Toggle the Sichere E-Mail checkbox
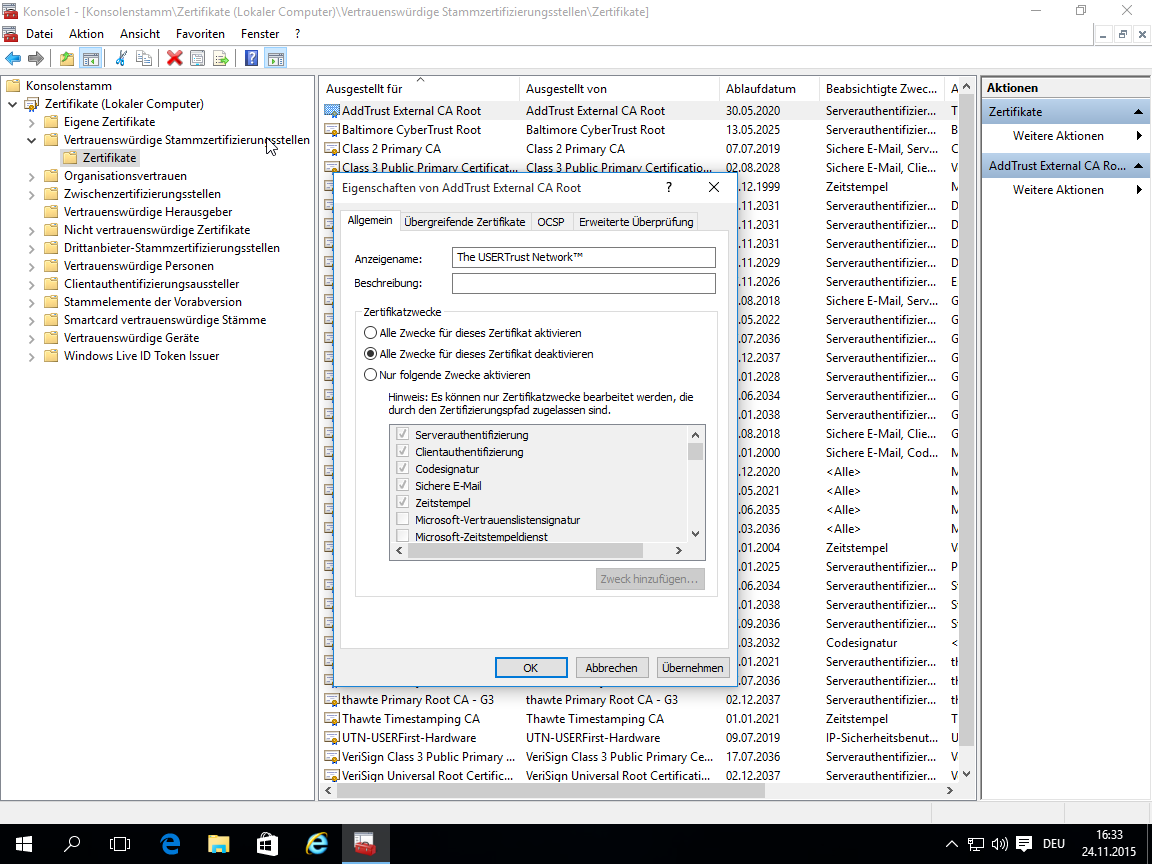Screen dimensions: 1152x864 click(403, 485)
